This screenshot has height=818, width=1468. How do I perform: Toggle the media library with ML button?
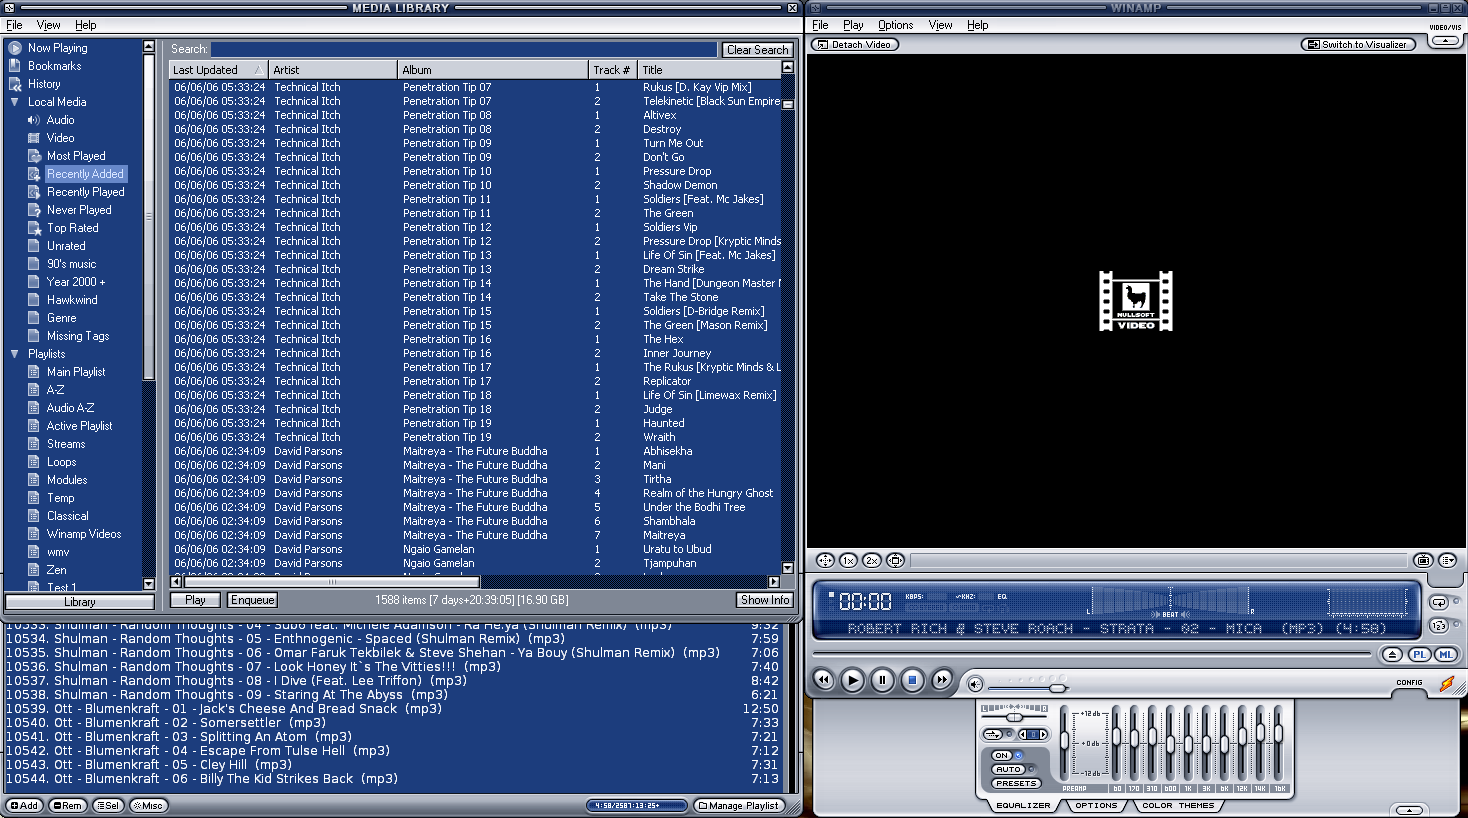click(1445, 654)
